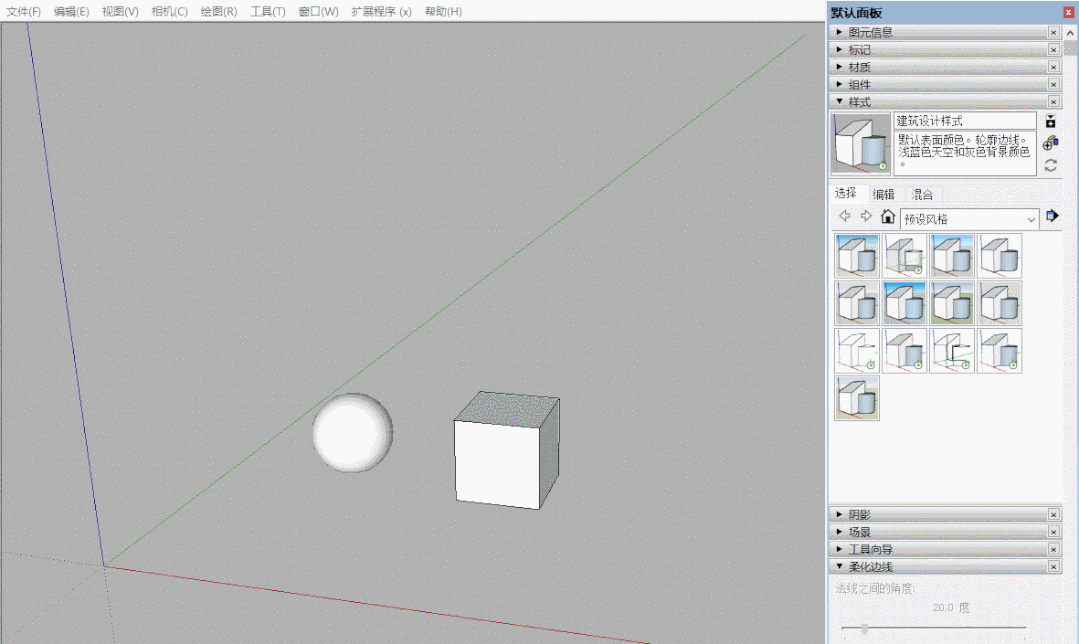Click the sphere in the viewport

[352, 433]
